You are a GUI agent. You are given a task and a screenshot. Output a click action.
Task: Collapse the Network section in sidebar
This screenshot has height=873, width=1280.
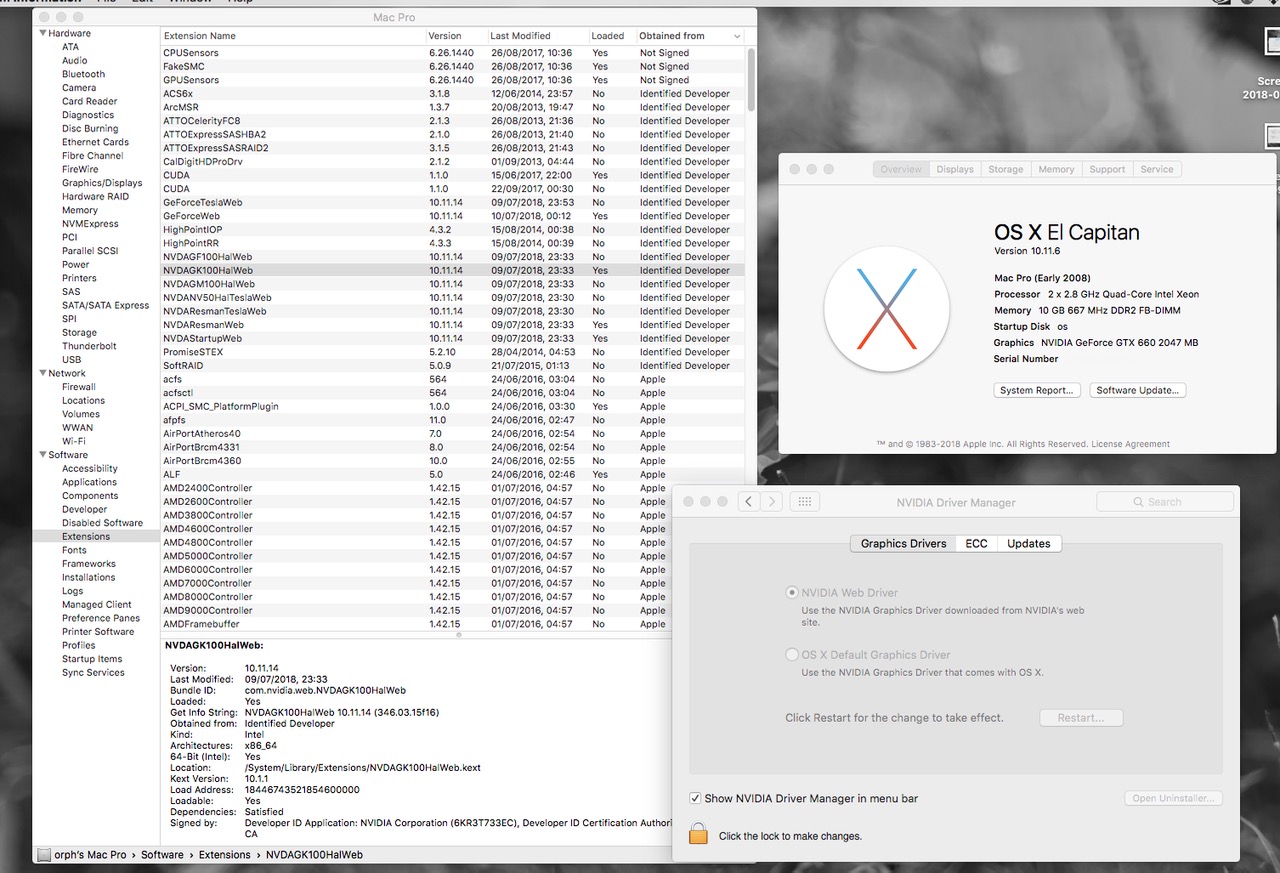tap(43, 373)
